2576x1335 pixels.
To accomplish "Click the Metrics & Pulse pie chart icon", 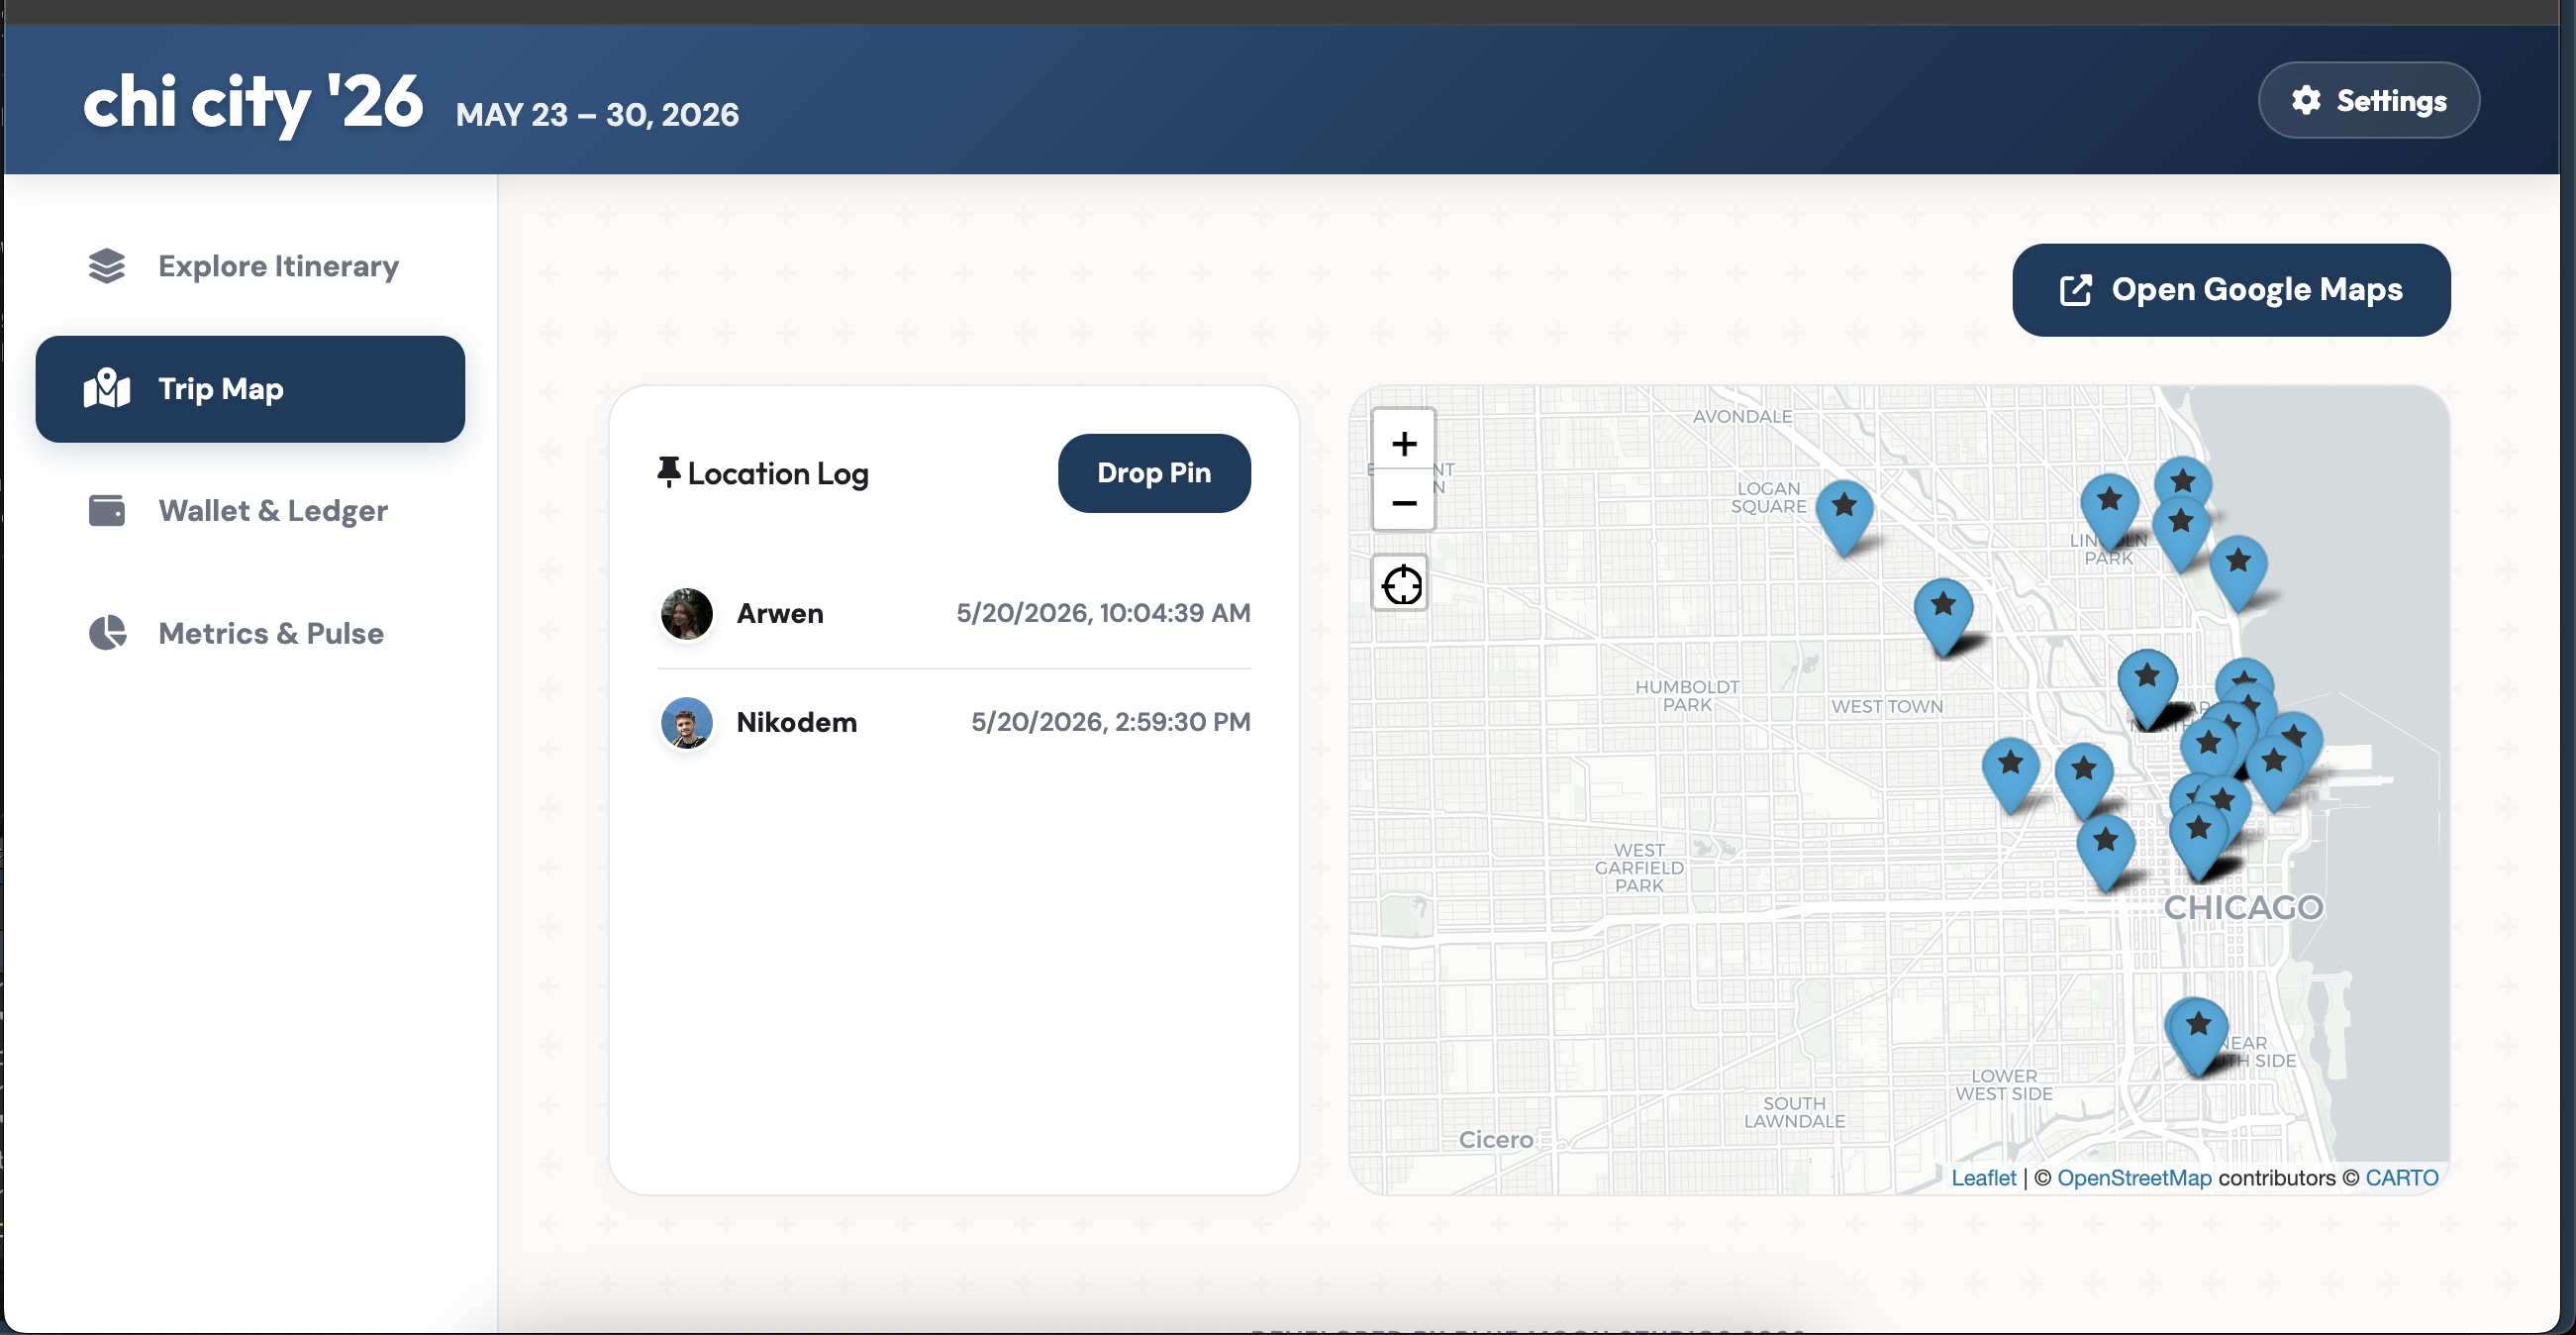I will tap(107, 633).
